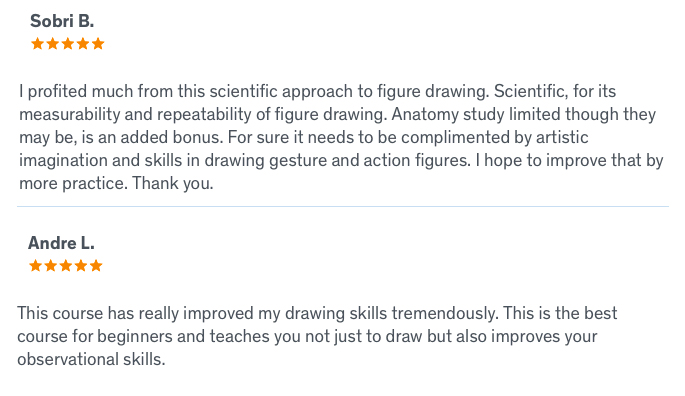Click second star of Andre L.'s rating
This screenshot has height=396, width=685.
[51, 266]
